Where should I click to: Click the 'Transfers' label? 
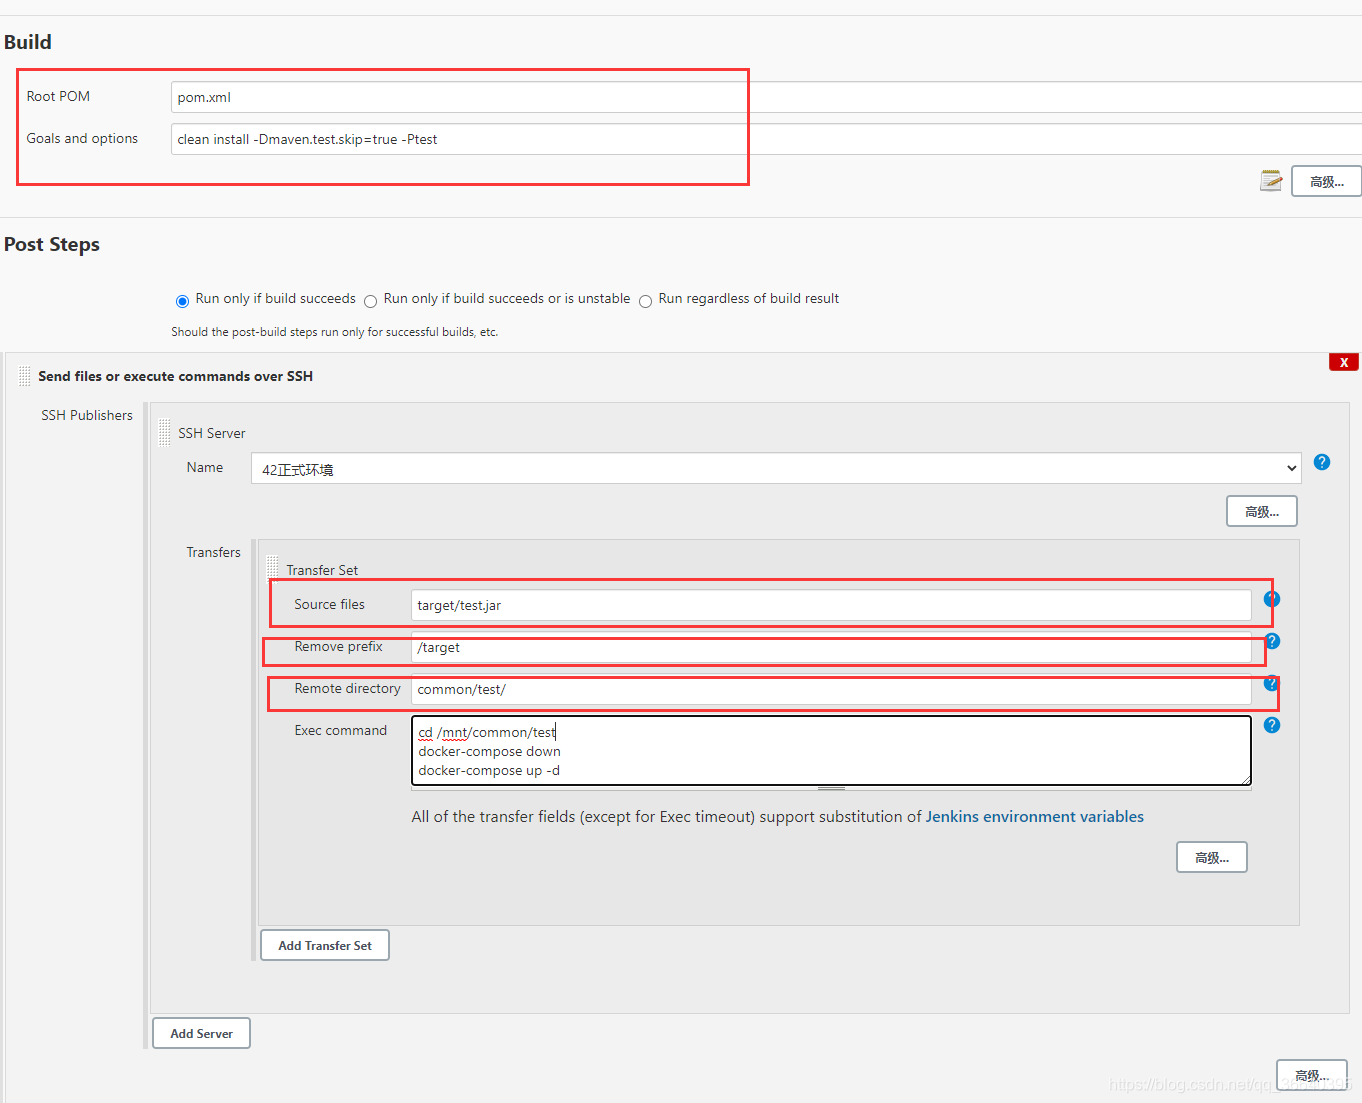coord(213,552)
